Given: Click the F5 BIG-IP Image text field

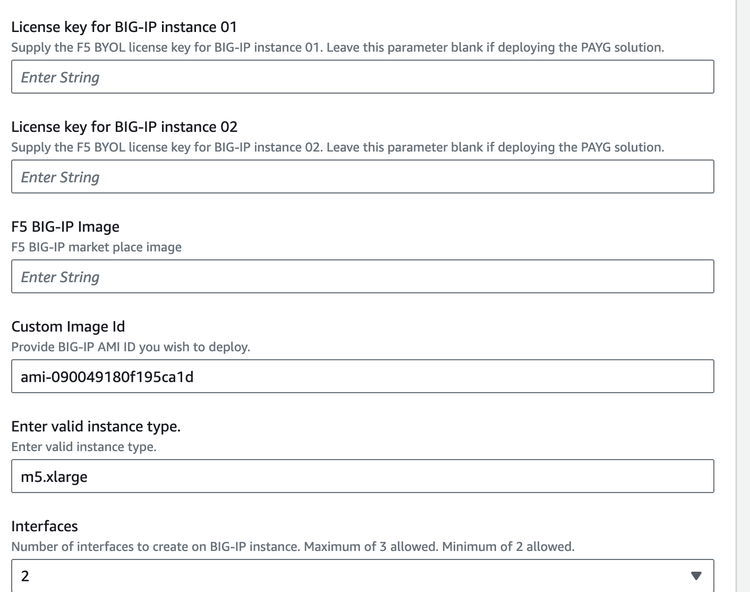Looking at the screenshot, I should click(x=362, y=277).
